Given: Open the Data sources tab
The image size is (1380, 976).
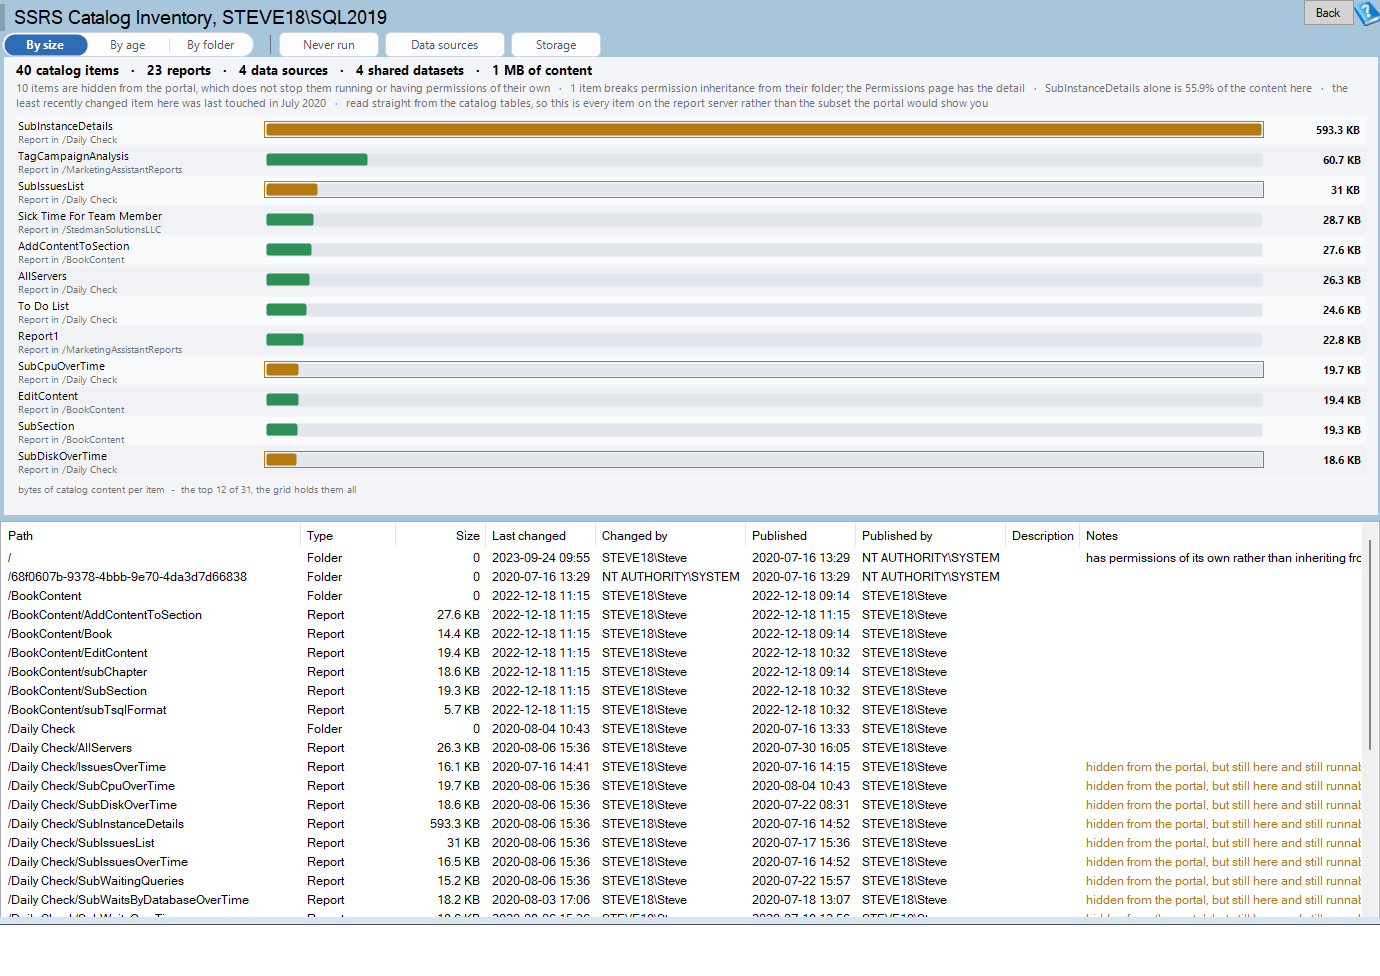Looking at the screenshot, I should tap(444, 45).
